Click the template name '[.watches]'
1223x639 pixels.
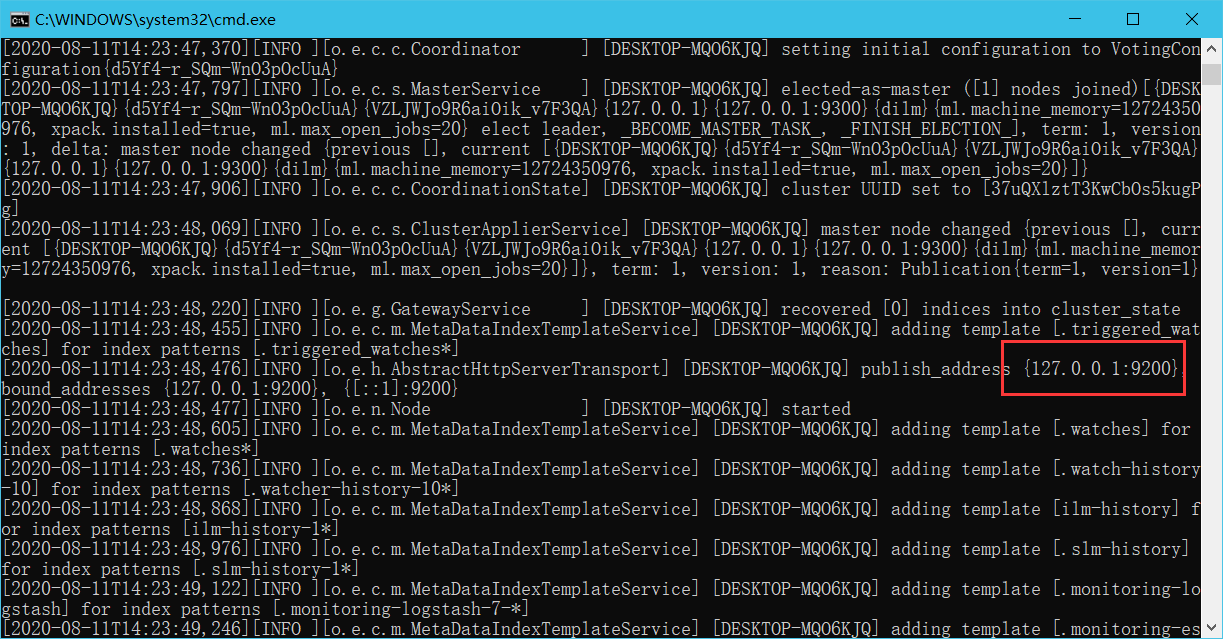1101,429
